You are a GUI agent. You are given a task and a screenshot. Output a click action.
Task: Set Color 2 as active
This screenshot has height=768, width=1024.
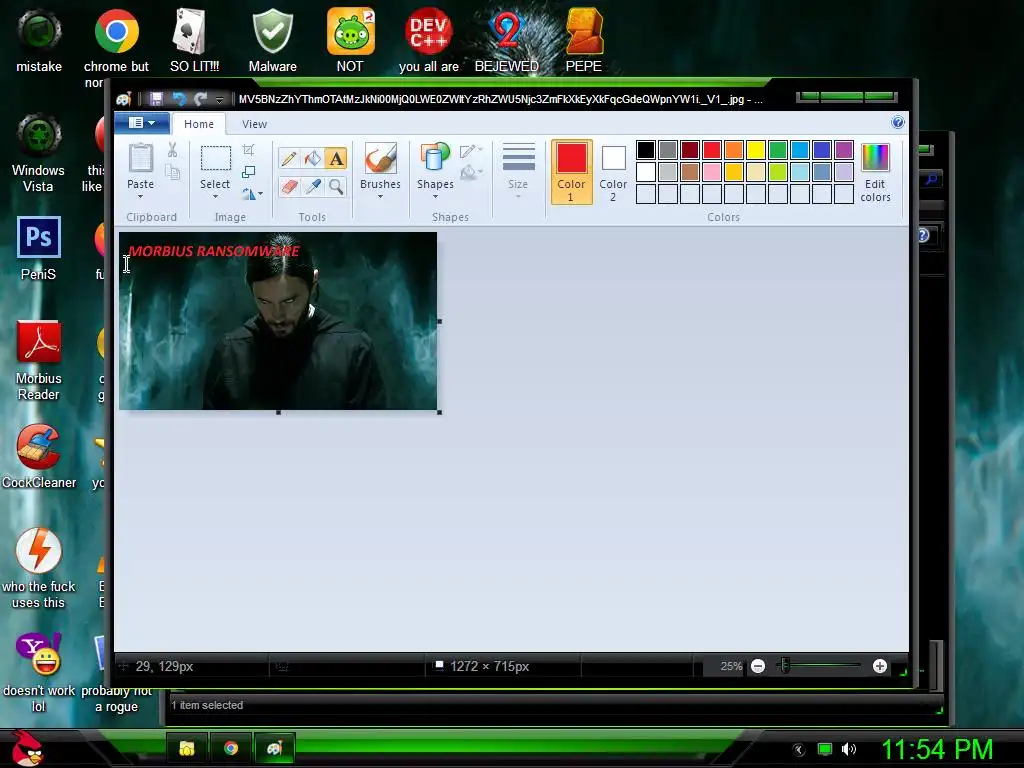[x=613, y=172]
